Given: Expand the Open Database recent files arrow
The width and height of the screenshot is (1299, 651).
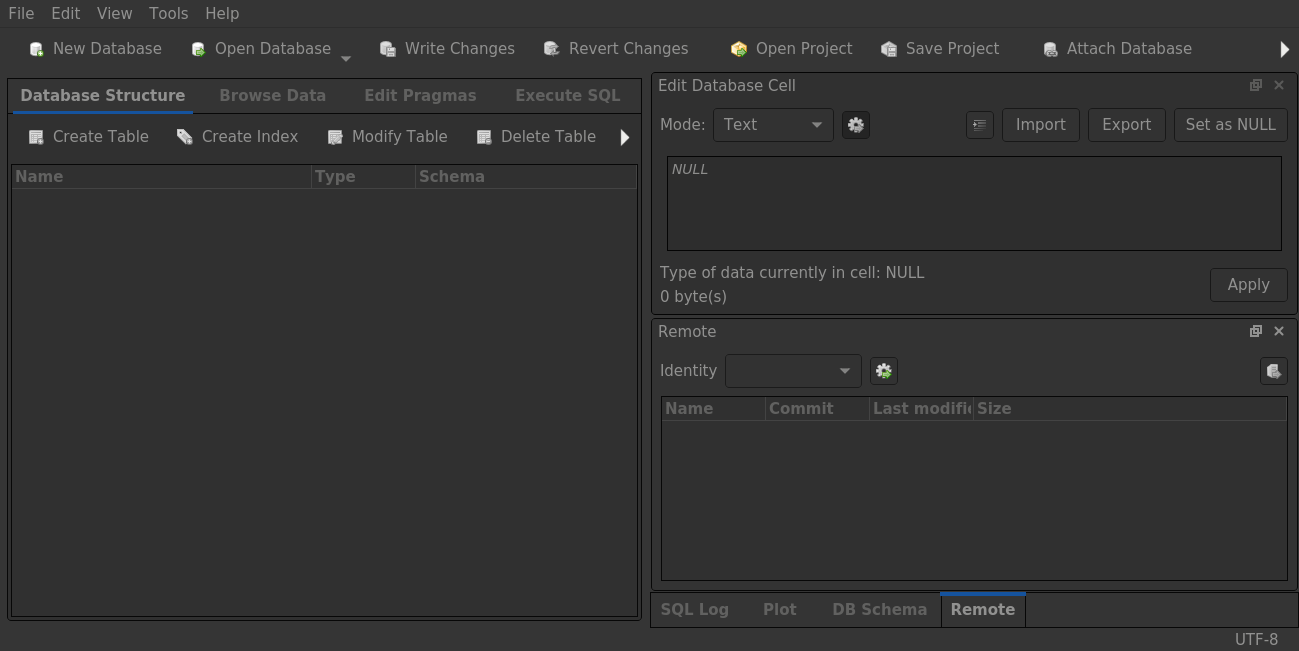Looking at the screenshot, I should pyautogui.click(x=346, y=58).
